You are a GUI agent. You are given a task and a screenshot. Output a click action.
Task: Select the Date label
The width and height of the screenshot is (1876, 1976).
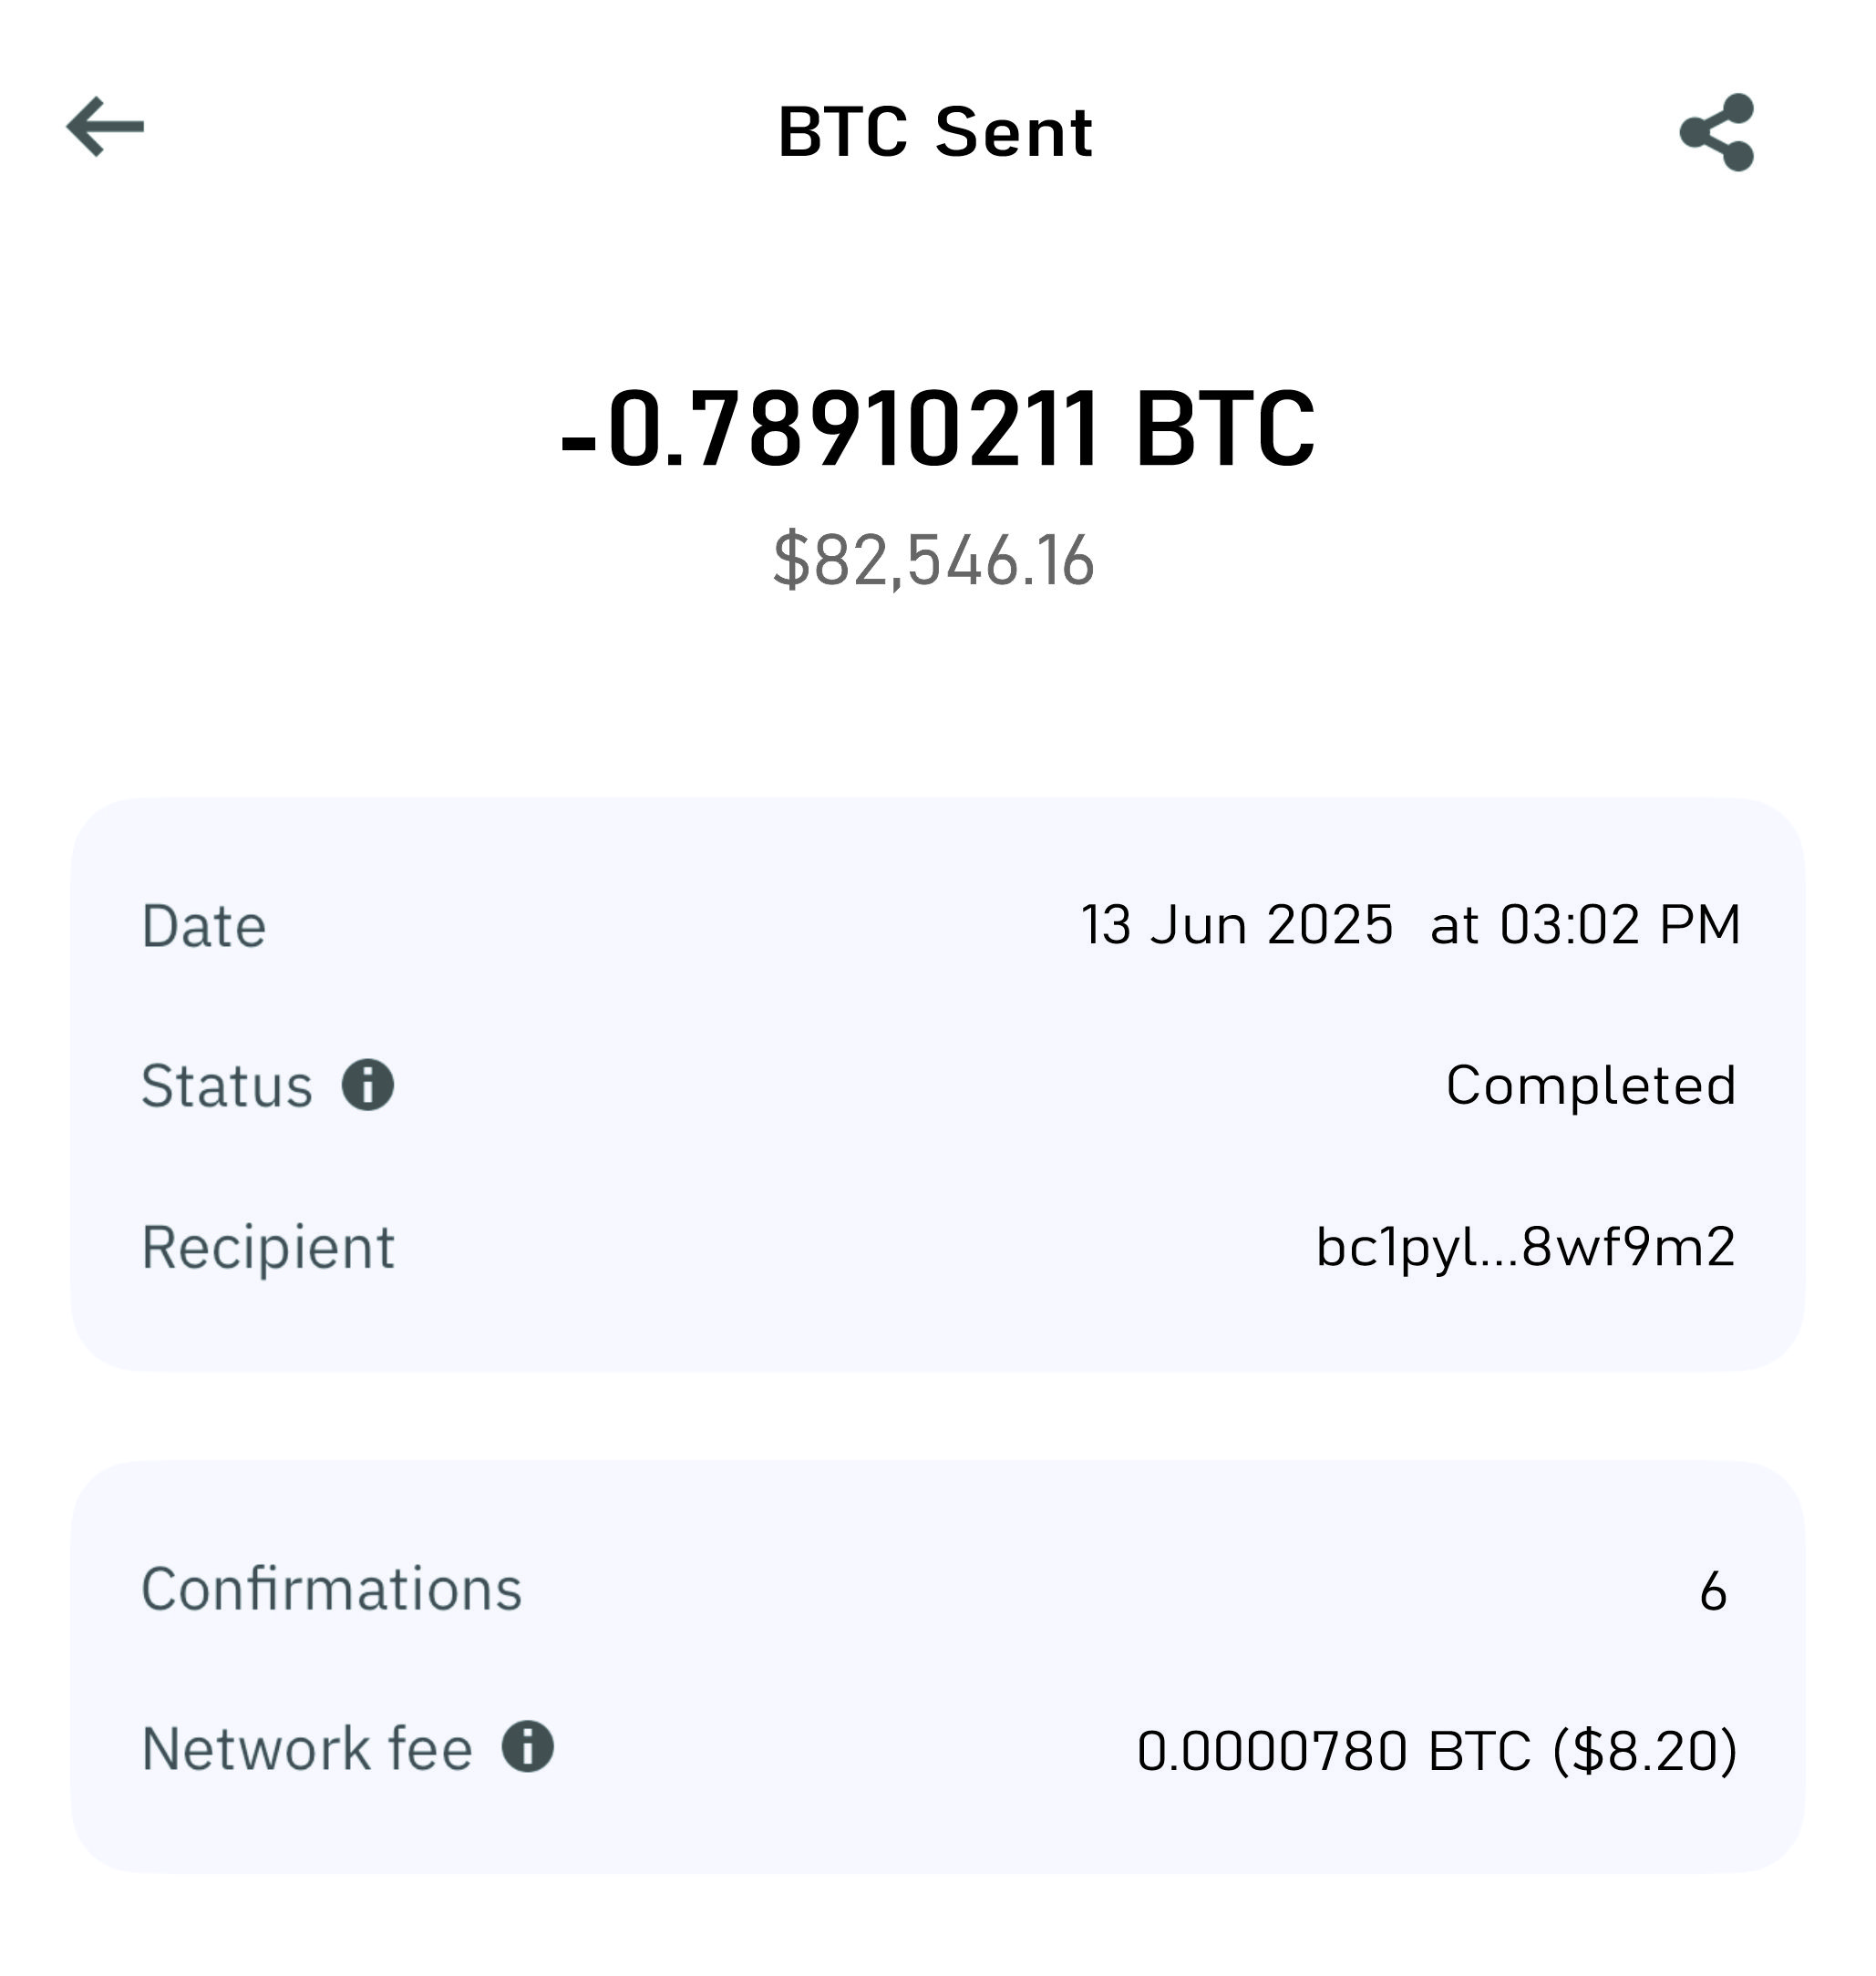(x=204, y=926)
